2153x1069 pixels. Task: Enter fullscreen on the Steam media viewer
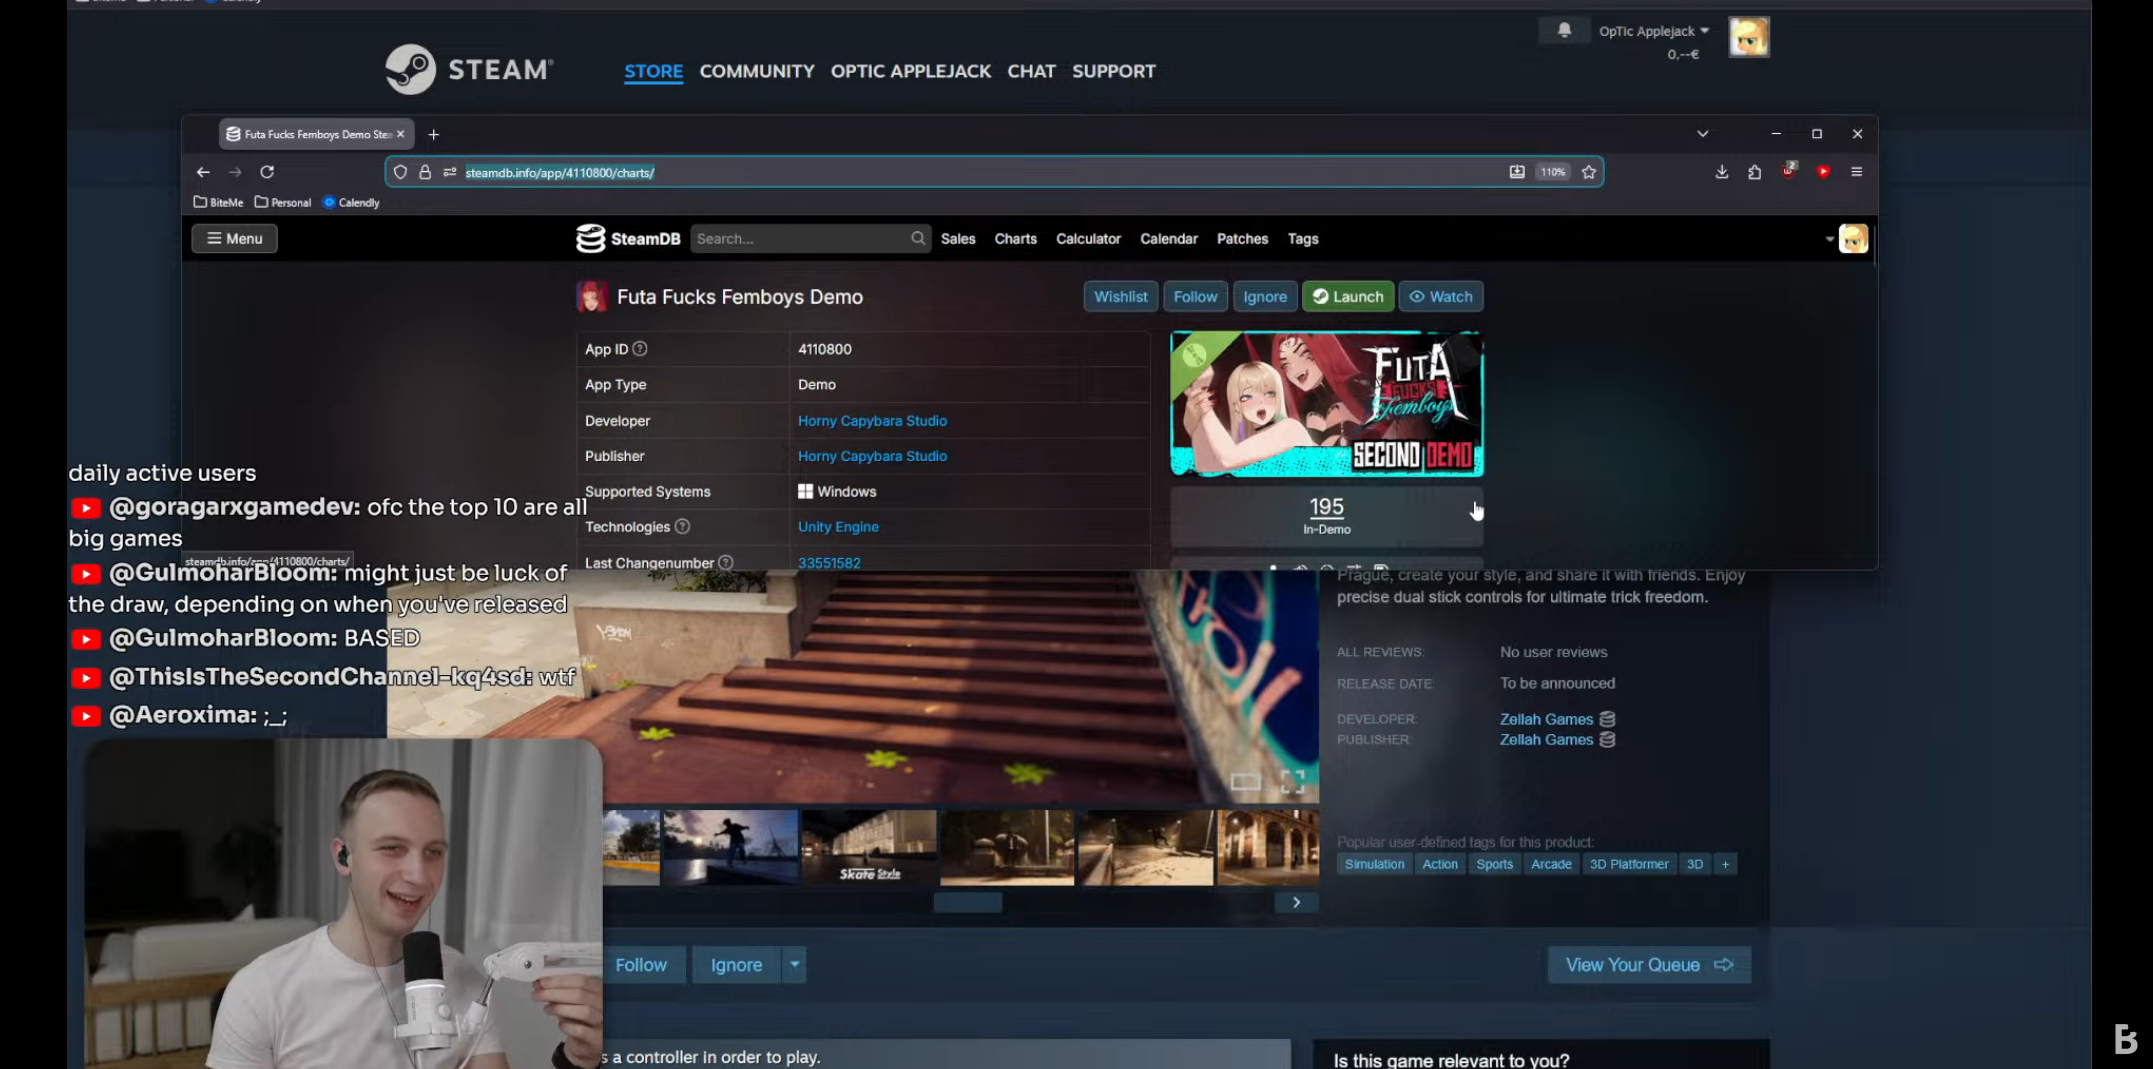(x=1292, y=782)
